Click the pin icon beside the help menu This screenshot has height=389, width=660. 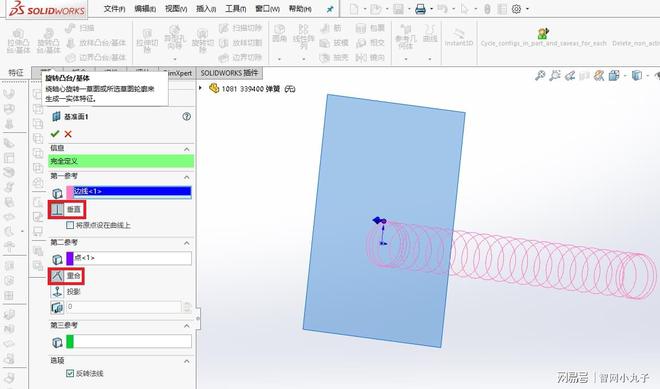pyautogui.click(x=330, y=9)
